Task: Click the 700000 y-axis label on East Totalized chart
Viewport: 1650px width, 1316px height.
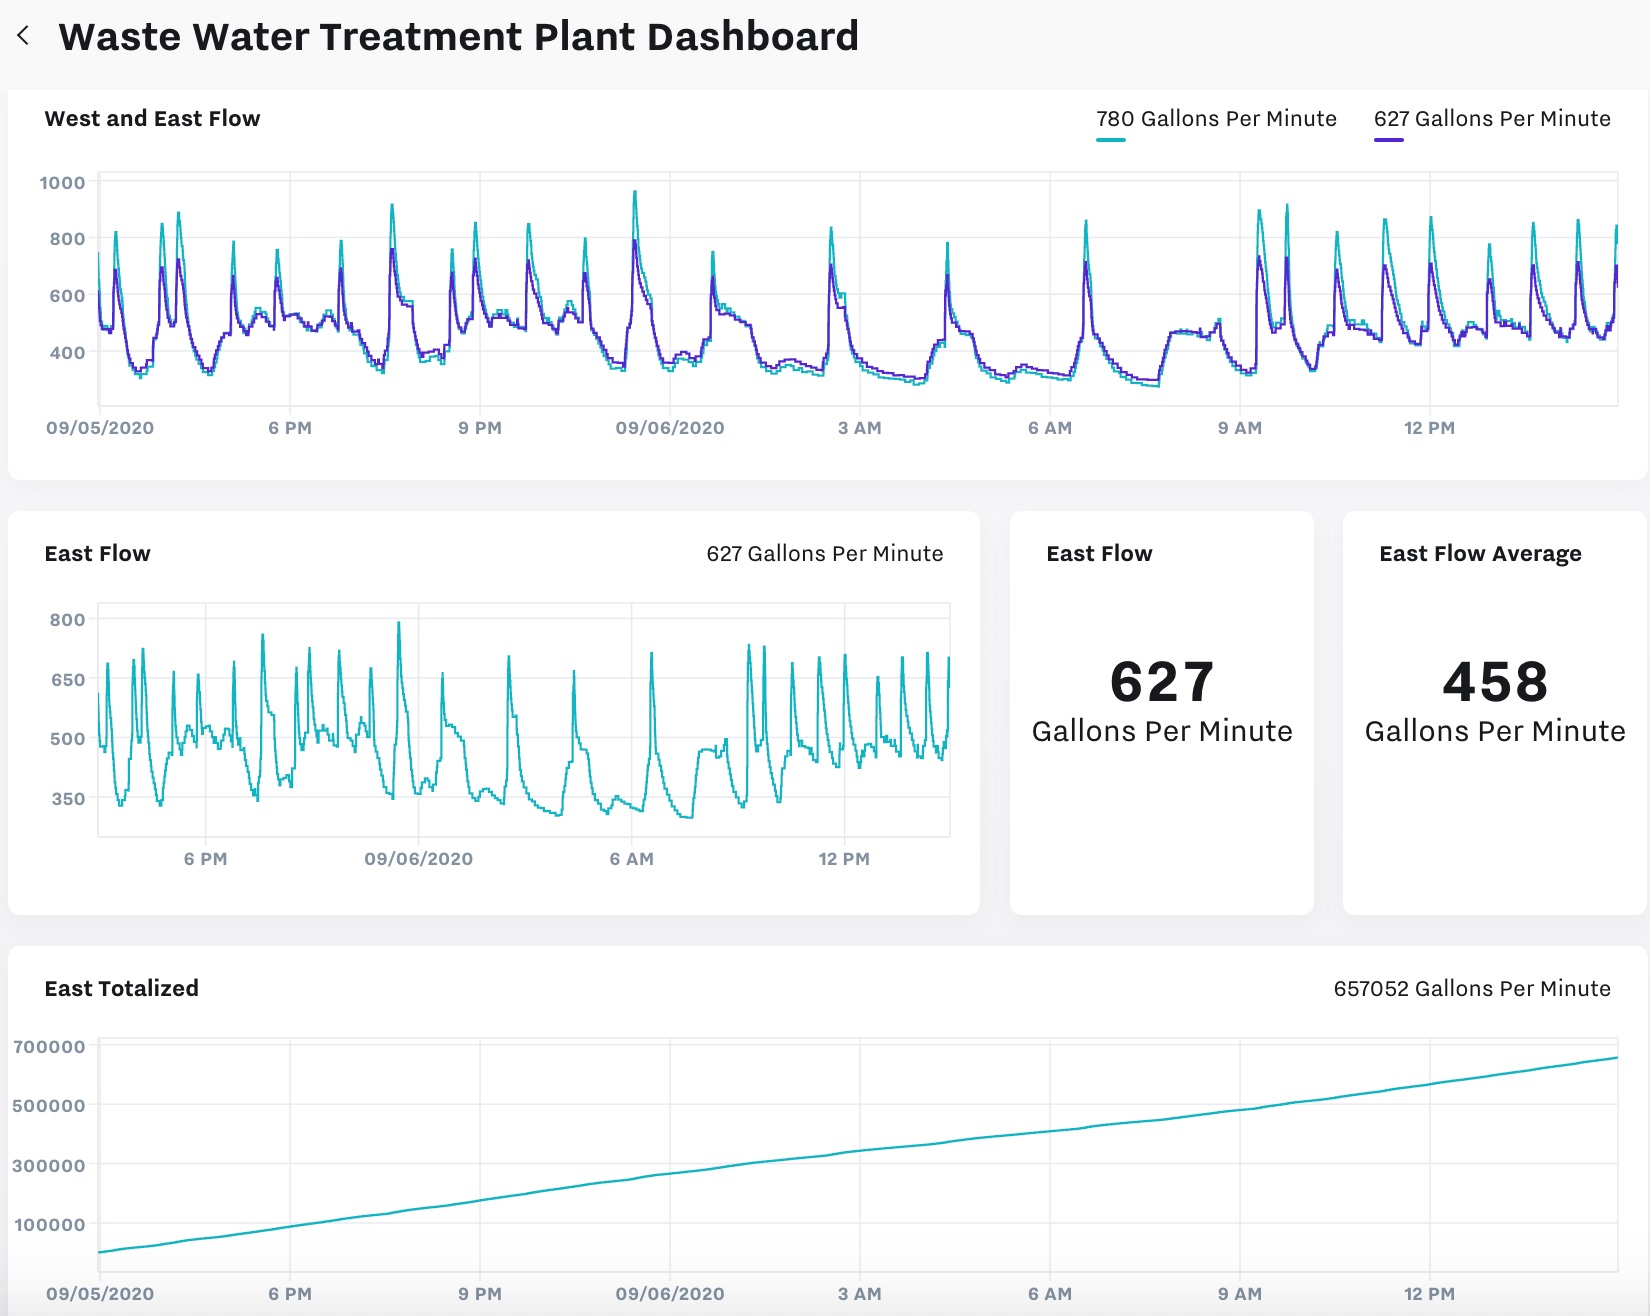Action: pyautogui.click(x=49, y=1047)
